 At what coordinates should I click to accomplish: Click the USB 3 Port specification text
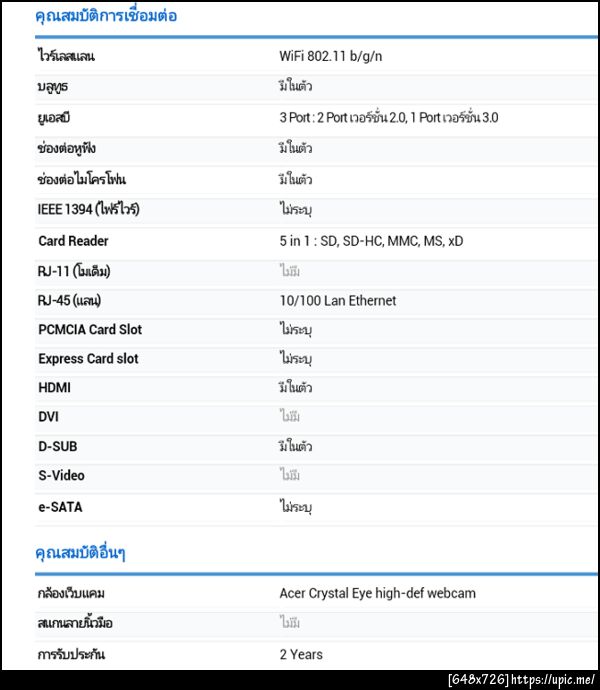pos(389,118)
